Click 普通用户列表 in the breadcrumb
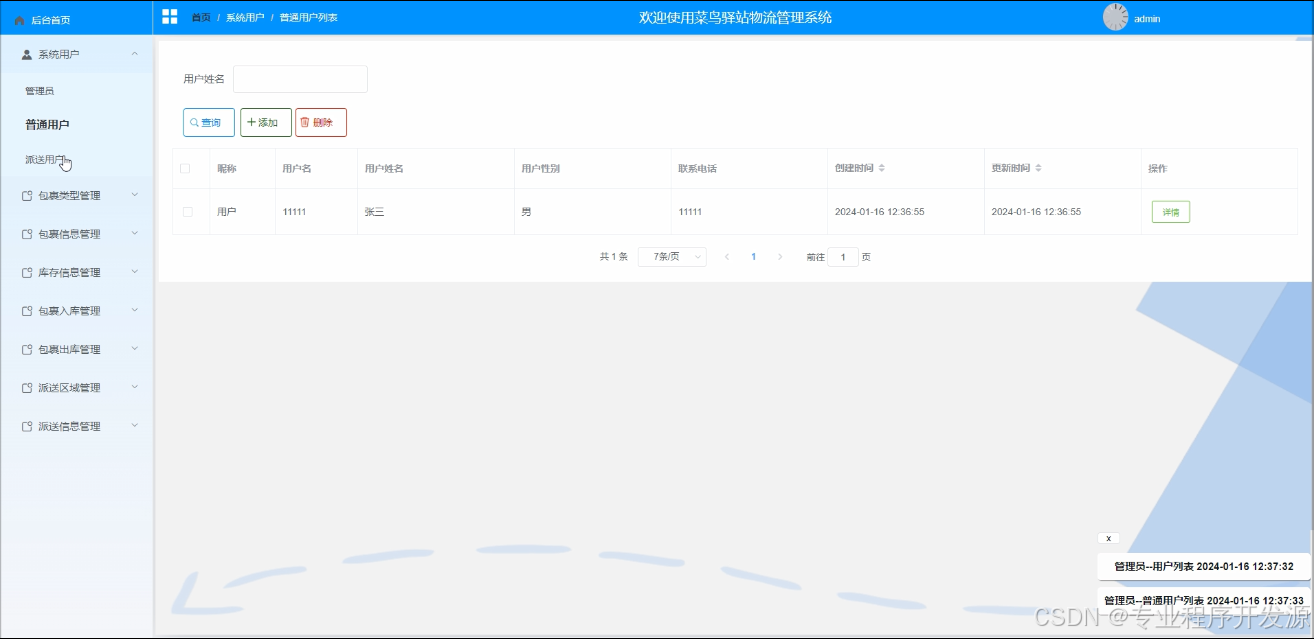The width and height of the screenshot is (1314, 639). (x=309, y=17)
